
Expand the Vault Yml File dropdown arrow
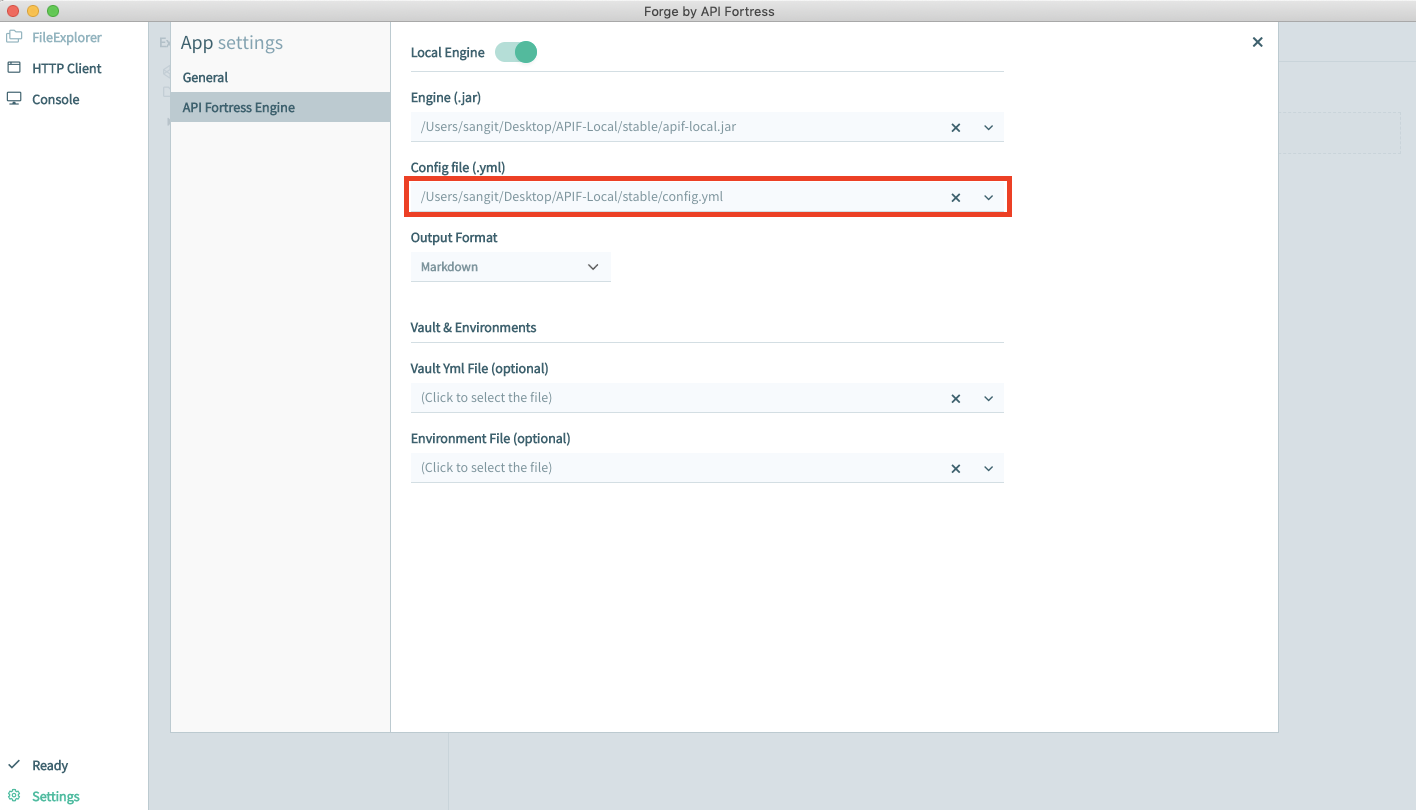(x=988, y=399)
